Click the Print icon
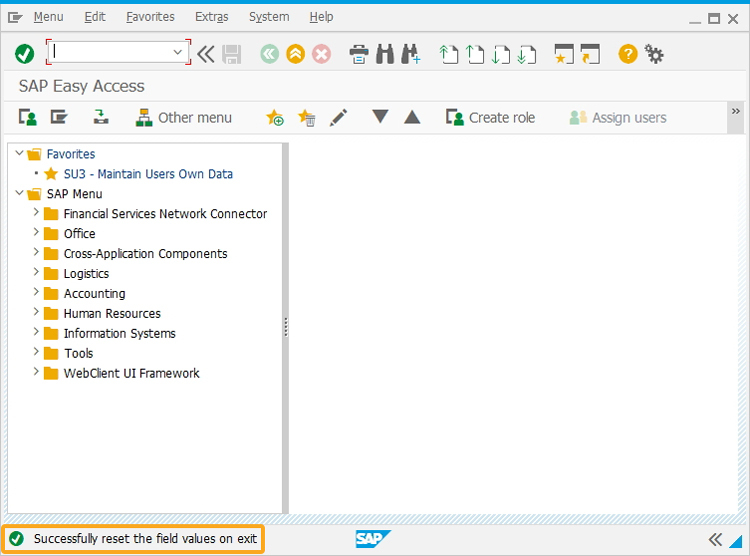This screenshot has height=556, width=750. (359, 54)
